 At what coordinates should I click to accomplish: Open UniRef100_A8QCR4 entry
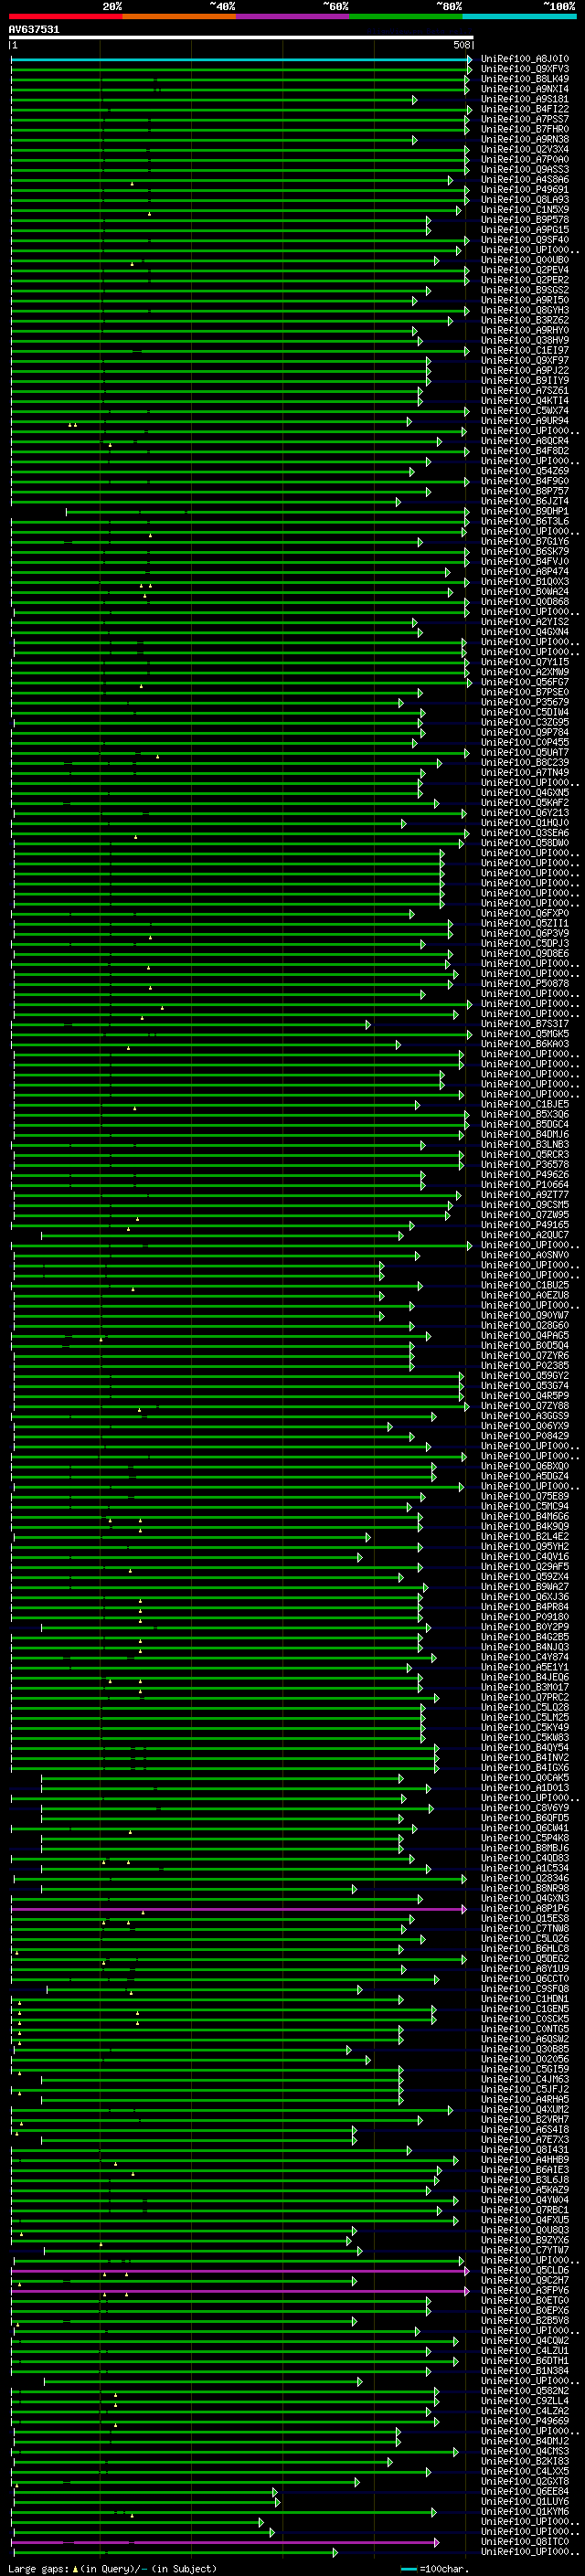(x=525, y=441)
